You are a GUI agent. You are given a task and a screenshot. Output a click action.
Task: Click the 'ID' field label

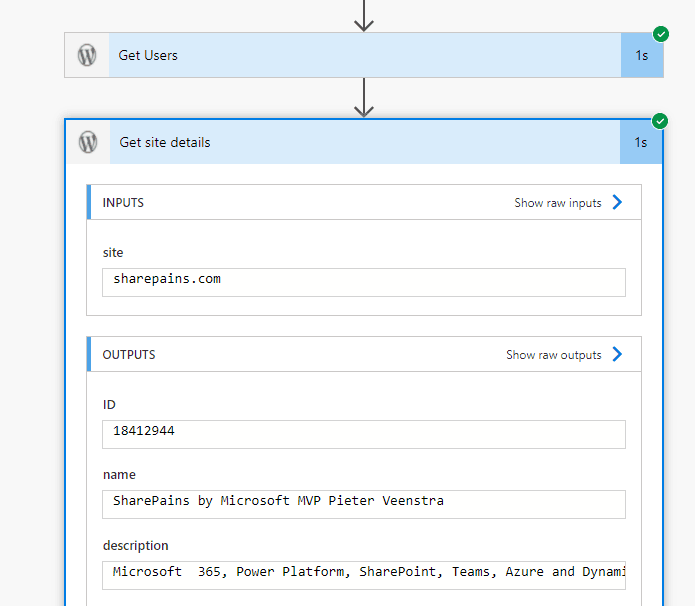click(109, 405)
